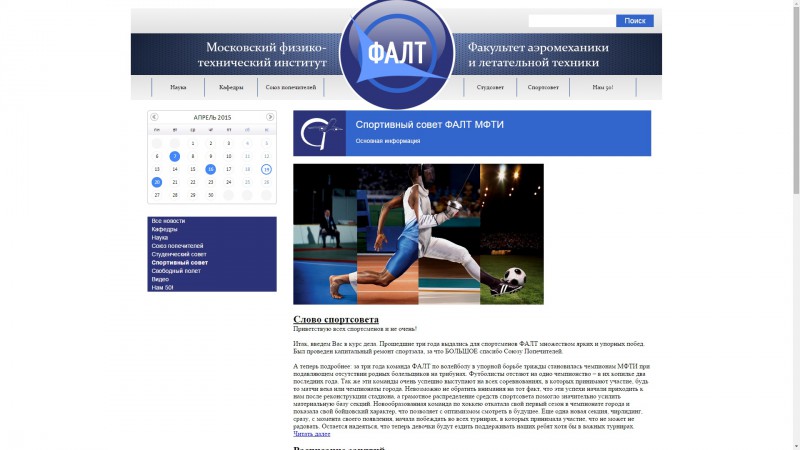The height and width of the screenshot is (450, 800).
Task: Click the Поиск search button
Action: (635, 20)
